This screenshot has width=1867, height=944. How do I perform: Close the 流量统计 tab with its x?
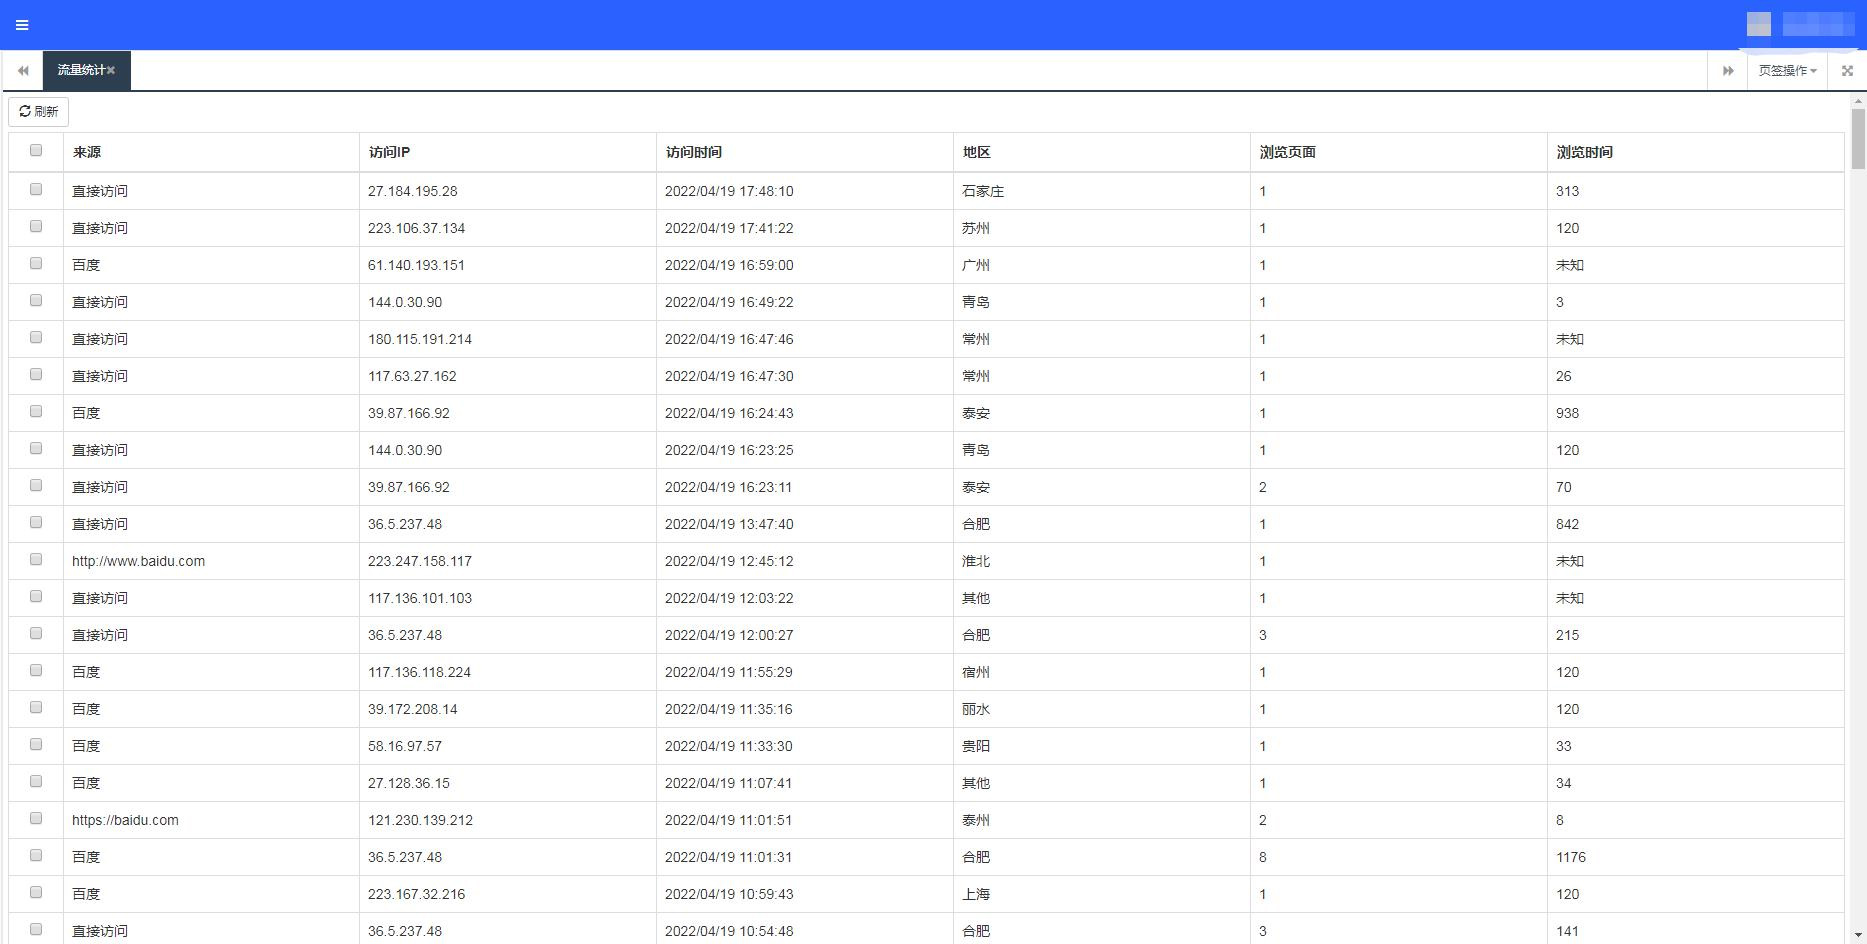click(x=111, y=70)
